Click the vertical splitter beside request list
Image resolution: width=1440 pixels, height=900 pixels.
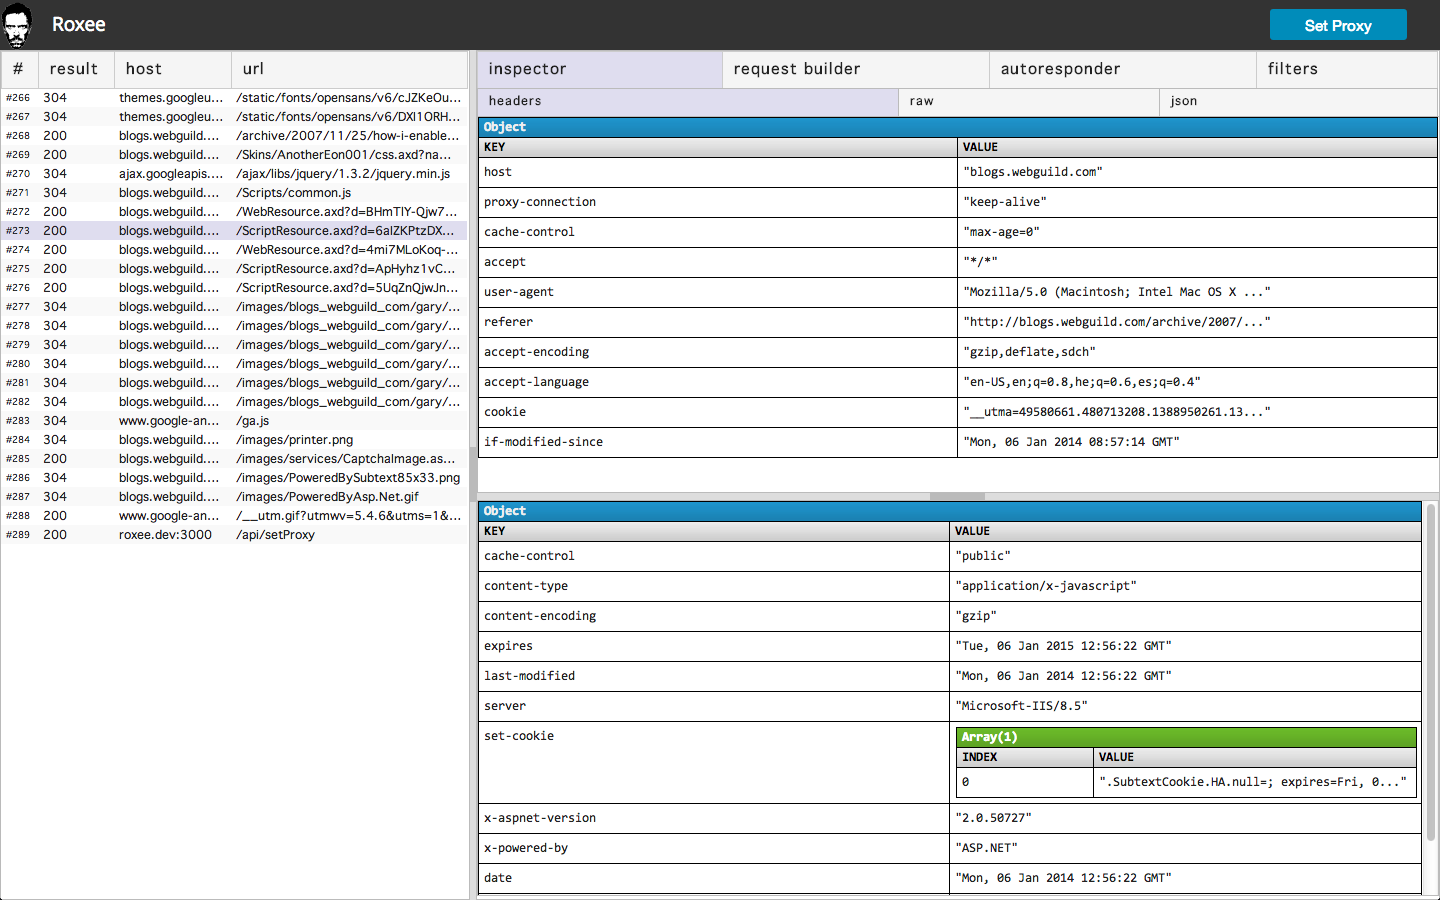(473, 474)
